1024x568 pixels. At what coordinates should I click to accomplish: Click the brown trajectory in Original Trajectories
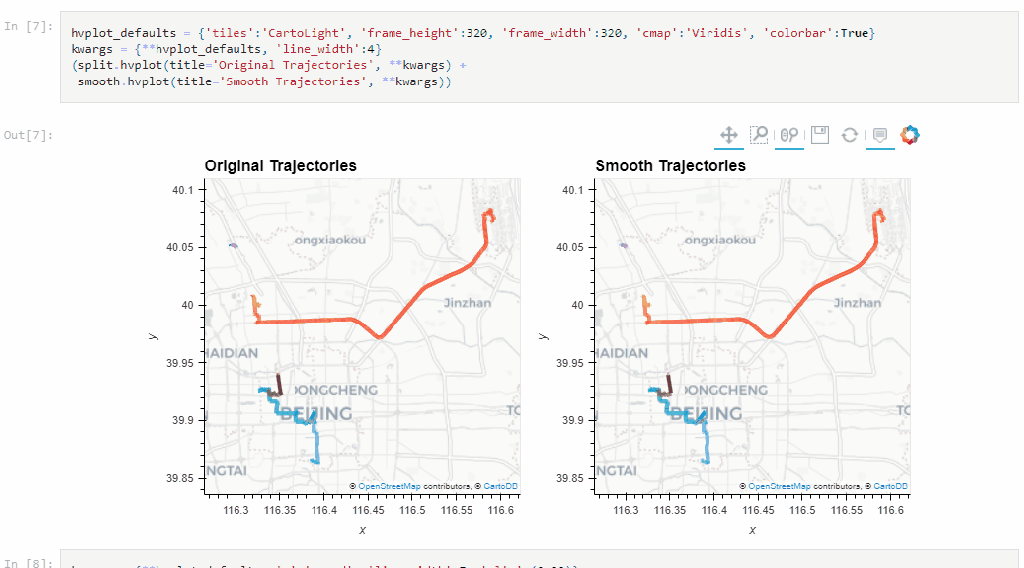tap(280, 385)
